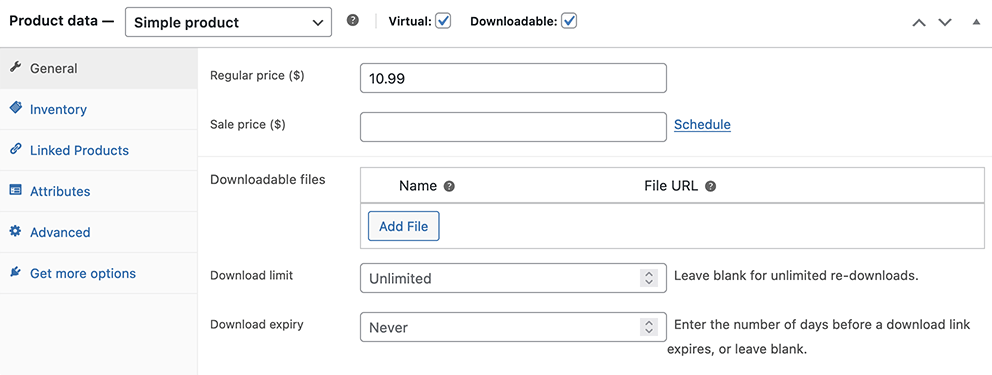Open the Attributes tab
The width and height of the screenshot is (992, 375).
pyautogui.click(x=99, y=191)
